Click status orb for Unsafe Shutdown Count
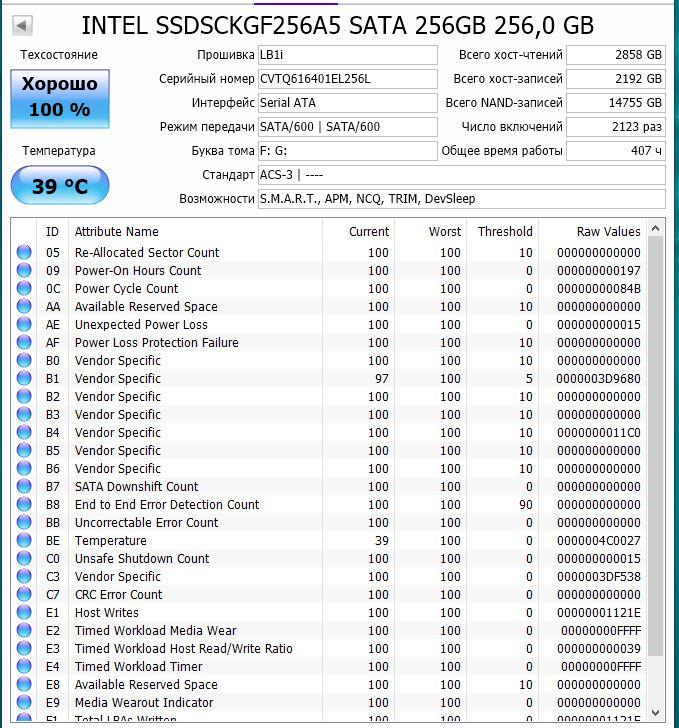The image size is (679, 728). [x=24, y=558]
